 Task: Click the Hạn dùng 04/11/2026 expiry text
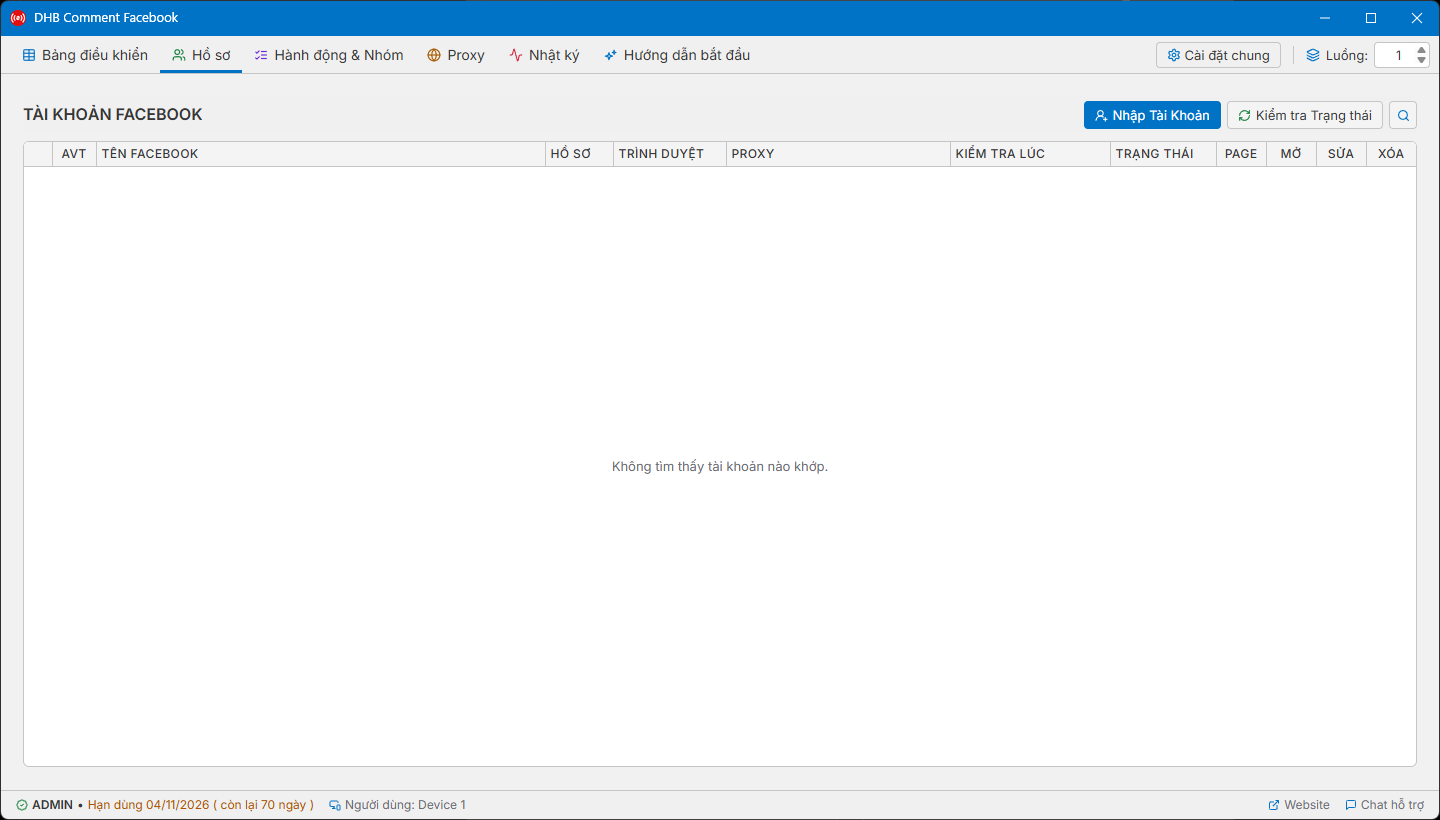click(x=201, y=805)
